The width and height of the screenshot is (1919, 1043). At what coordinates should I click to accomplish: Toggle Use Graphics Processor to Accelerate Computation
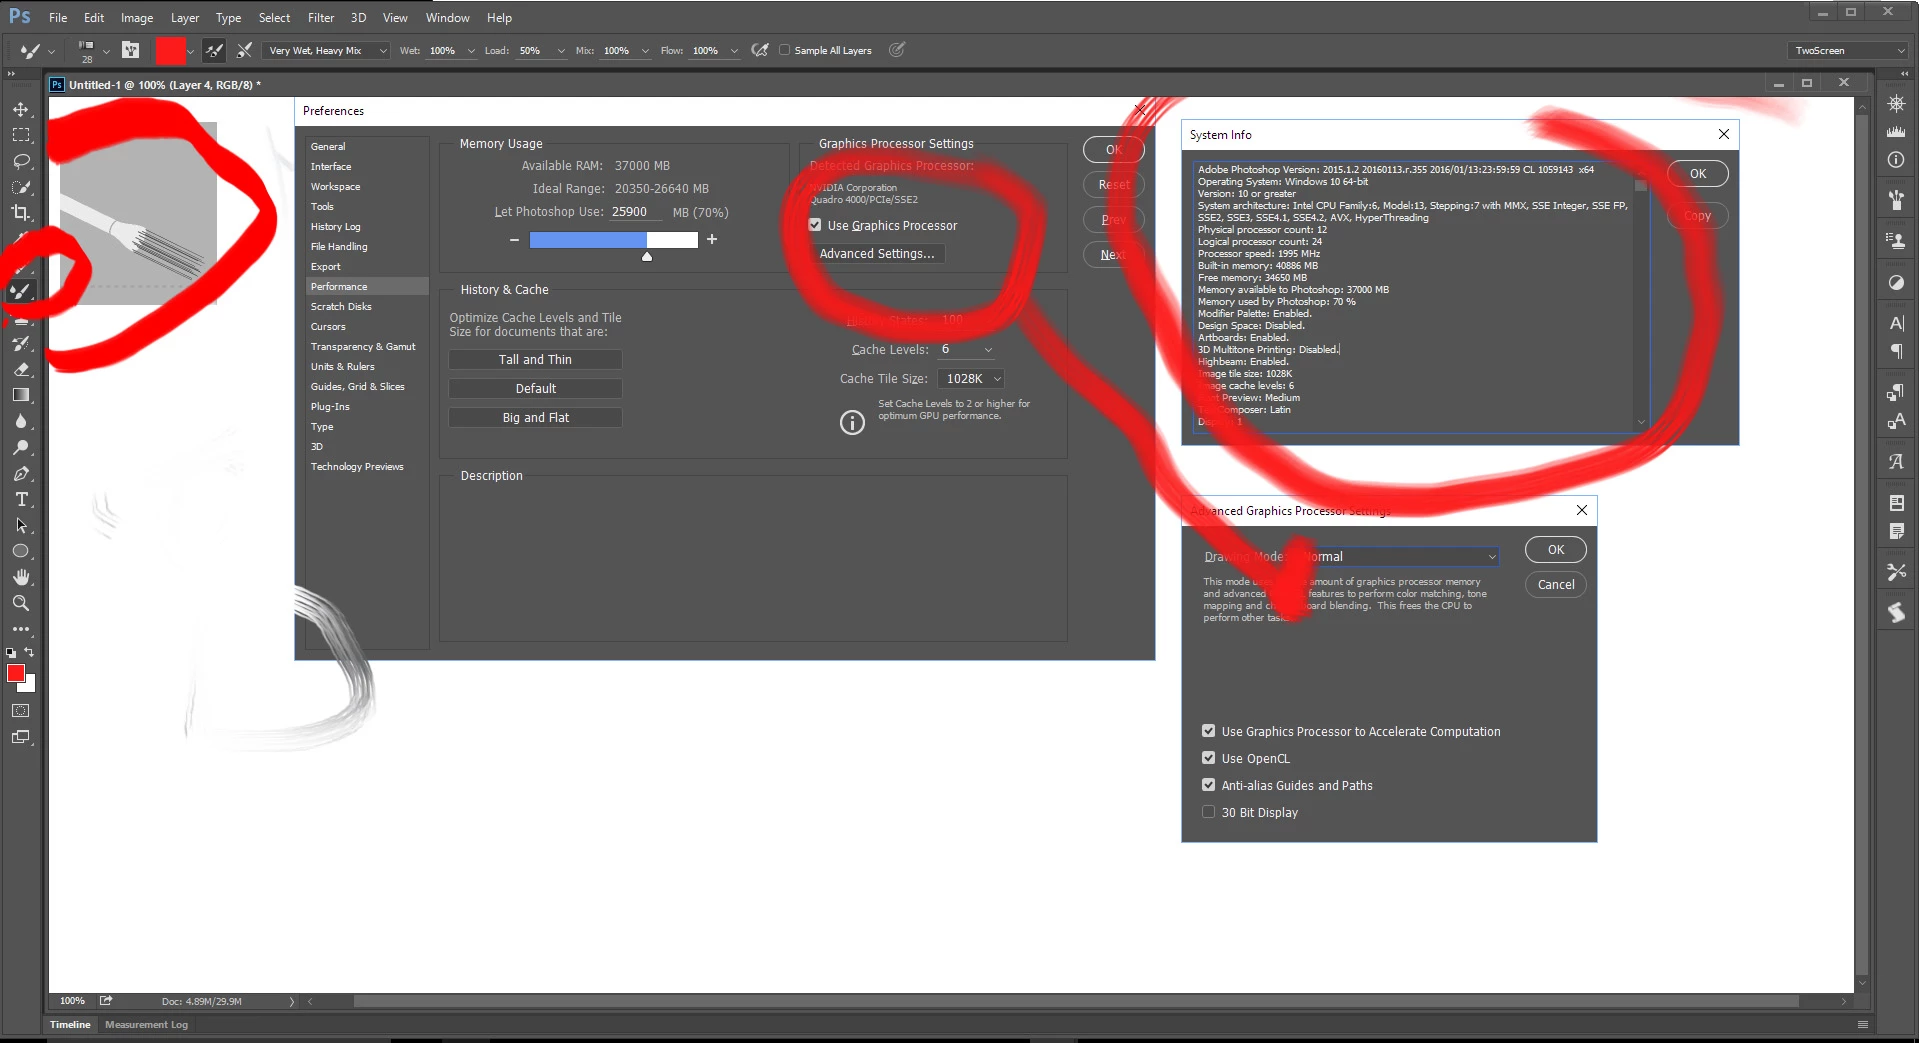1208,731
